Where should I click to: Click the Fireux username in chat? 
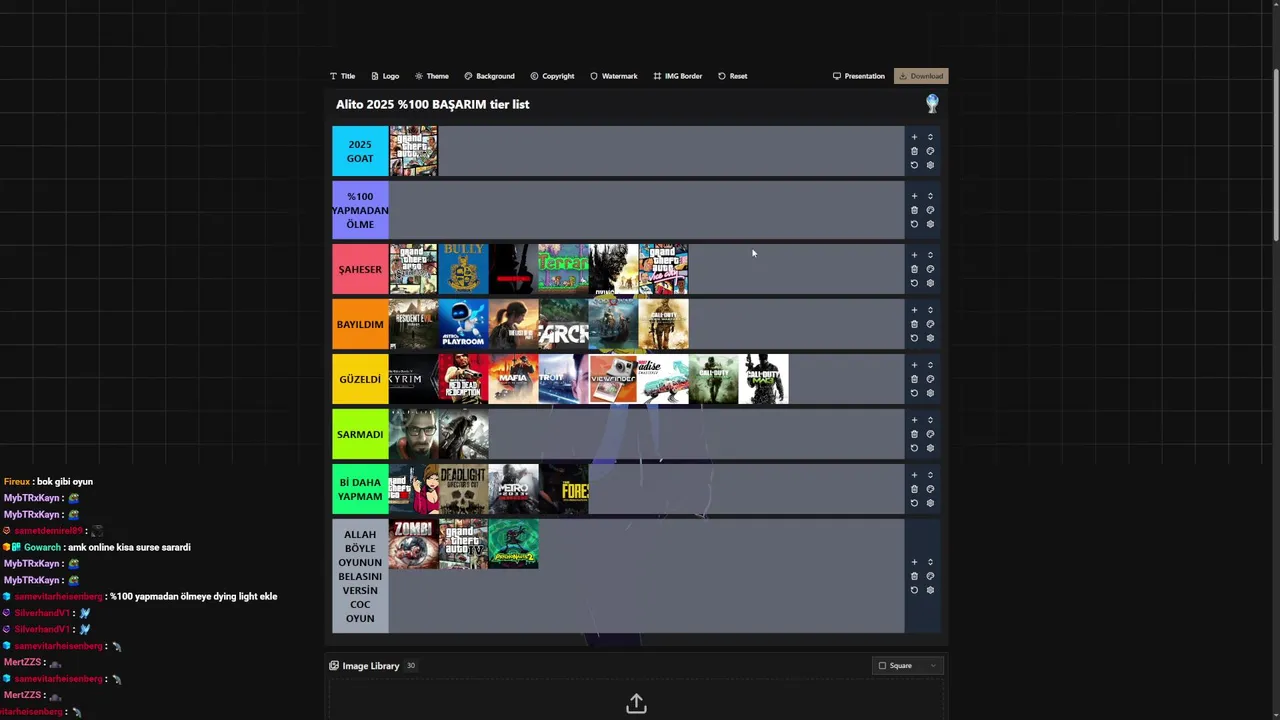[x=17, y=481]
